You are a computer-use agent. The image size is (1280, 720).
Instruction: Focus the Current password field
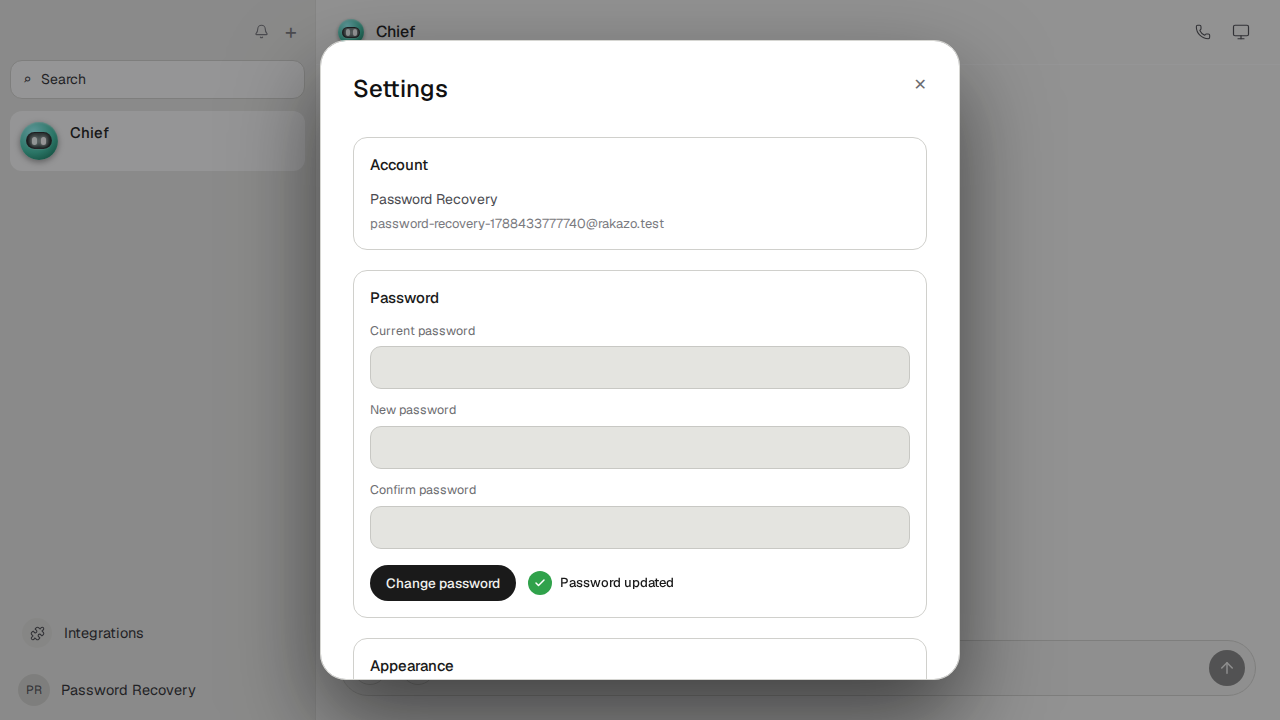pyautogui.click(x=640, y=367)
